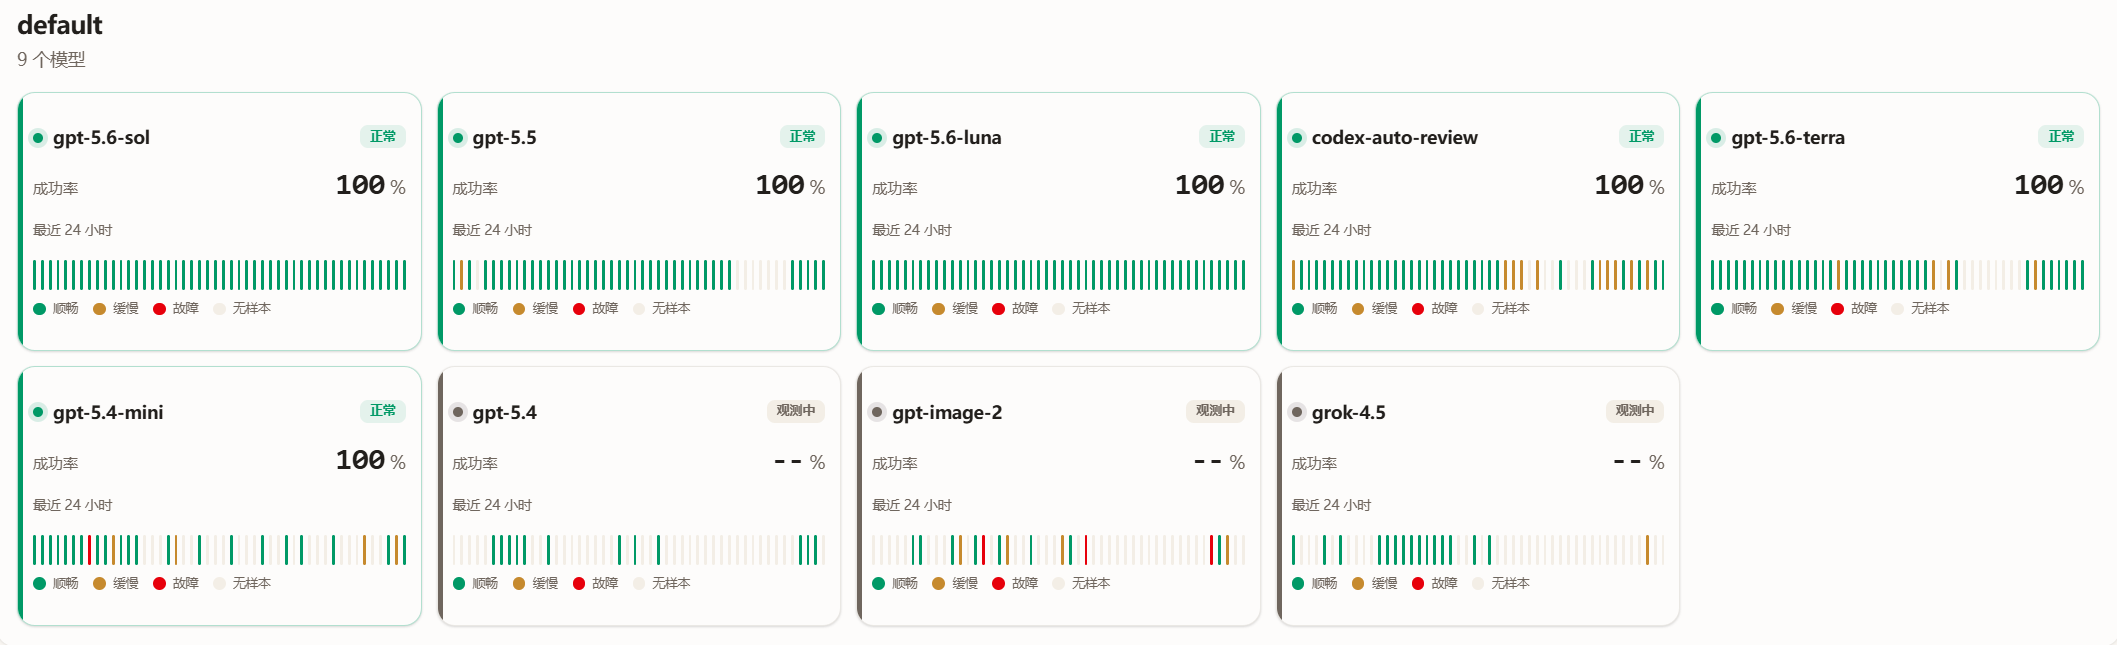Click the -- % success rate on grok-4.5

tap(1639, 462)
